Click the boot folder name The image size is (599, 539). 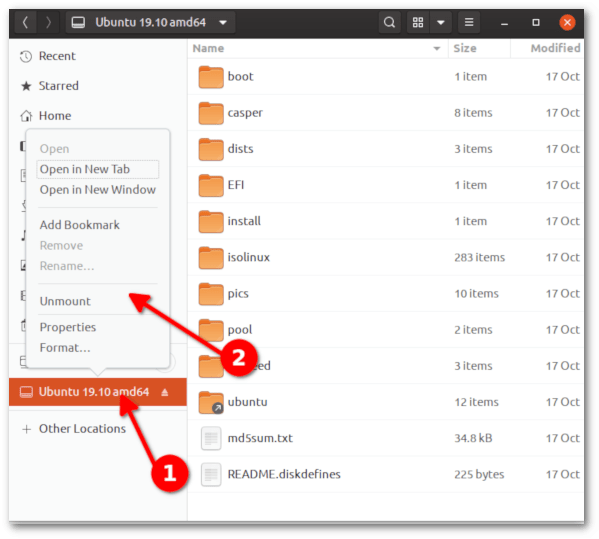(x=240, y=76)
